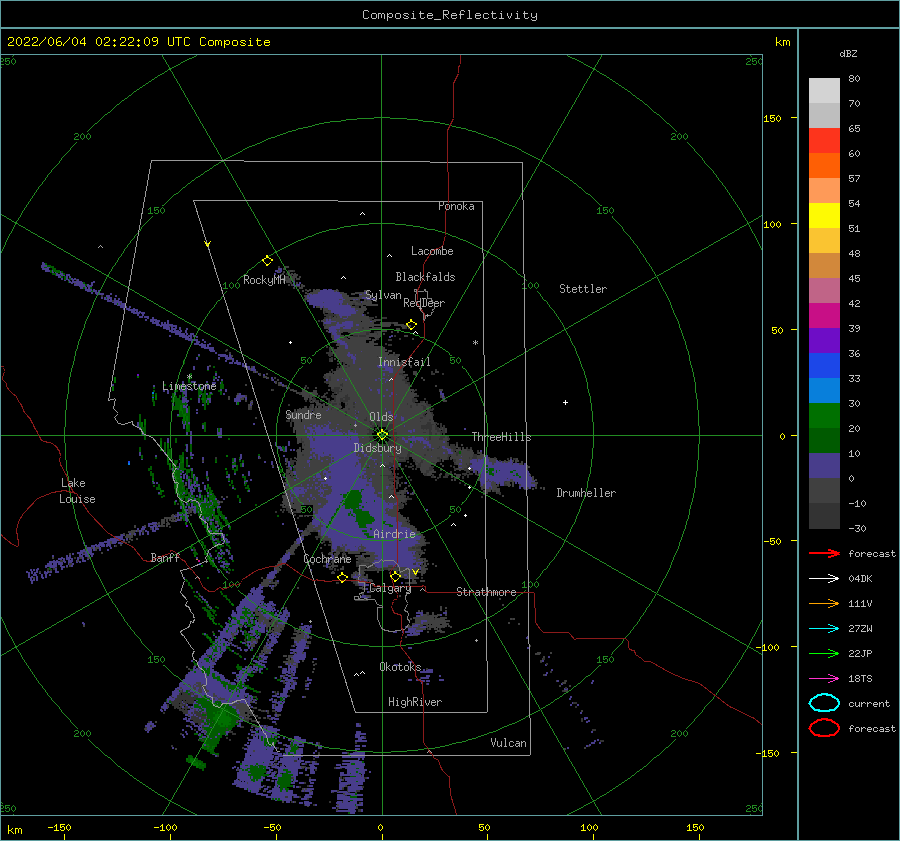This screenshot has width=900, height=841.
Task: Click the ThreeHills town label
Action: [501, 437]
